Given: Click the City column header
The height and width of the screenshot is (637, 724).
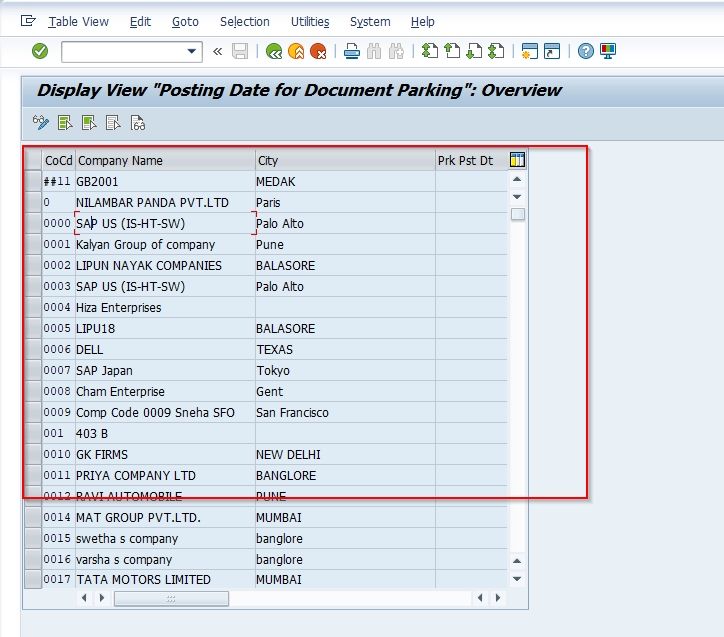Looking at the screenshot, I should point(345,160).
